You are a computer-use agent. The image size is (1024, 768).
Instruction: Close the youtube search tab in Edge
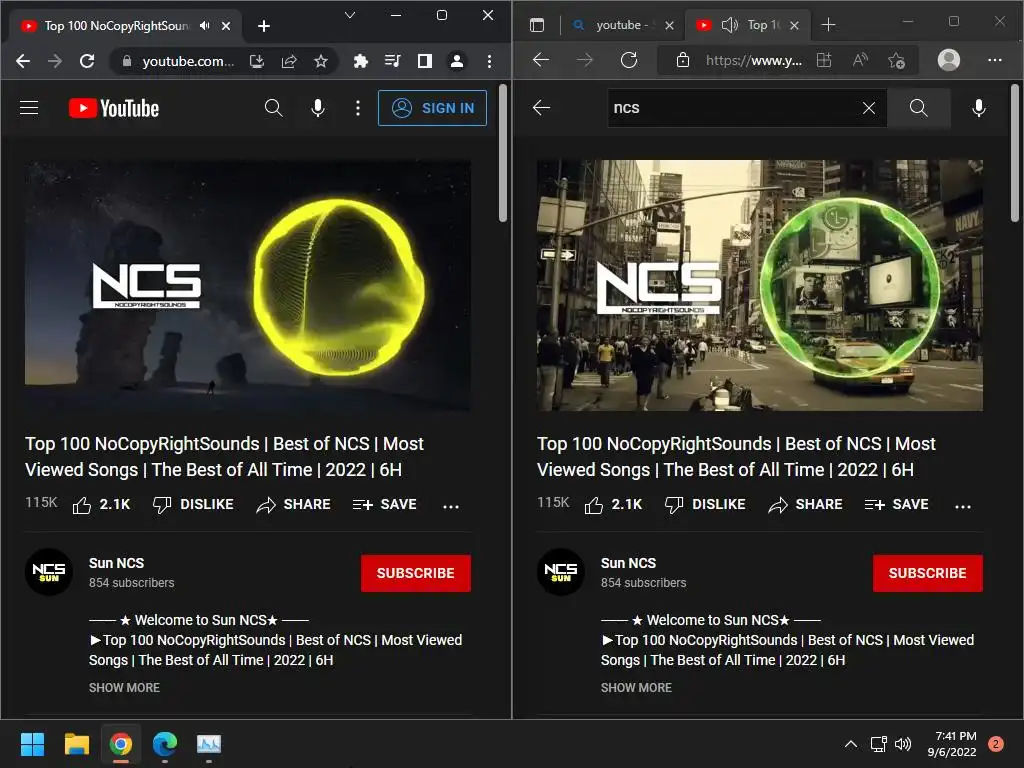[669, 25]
